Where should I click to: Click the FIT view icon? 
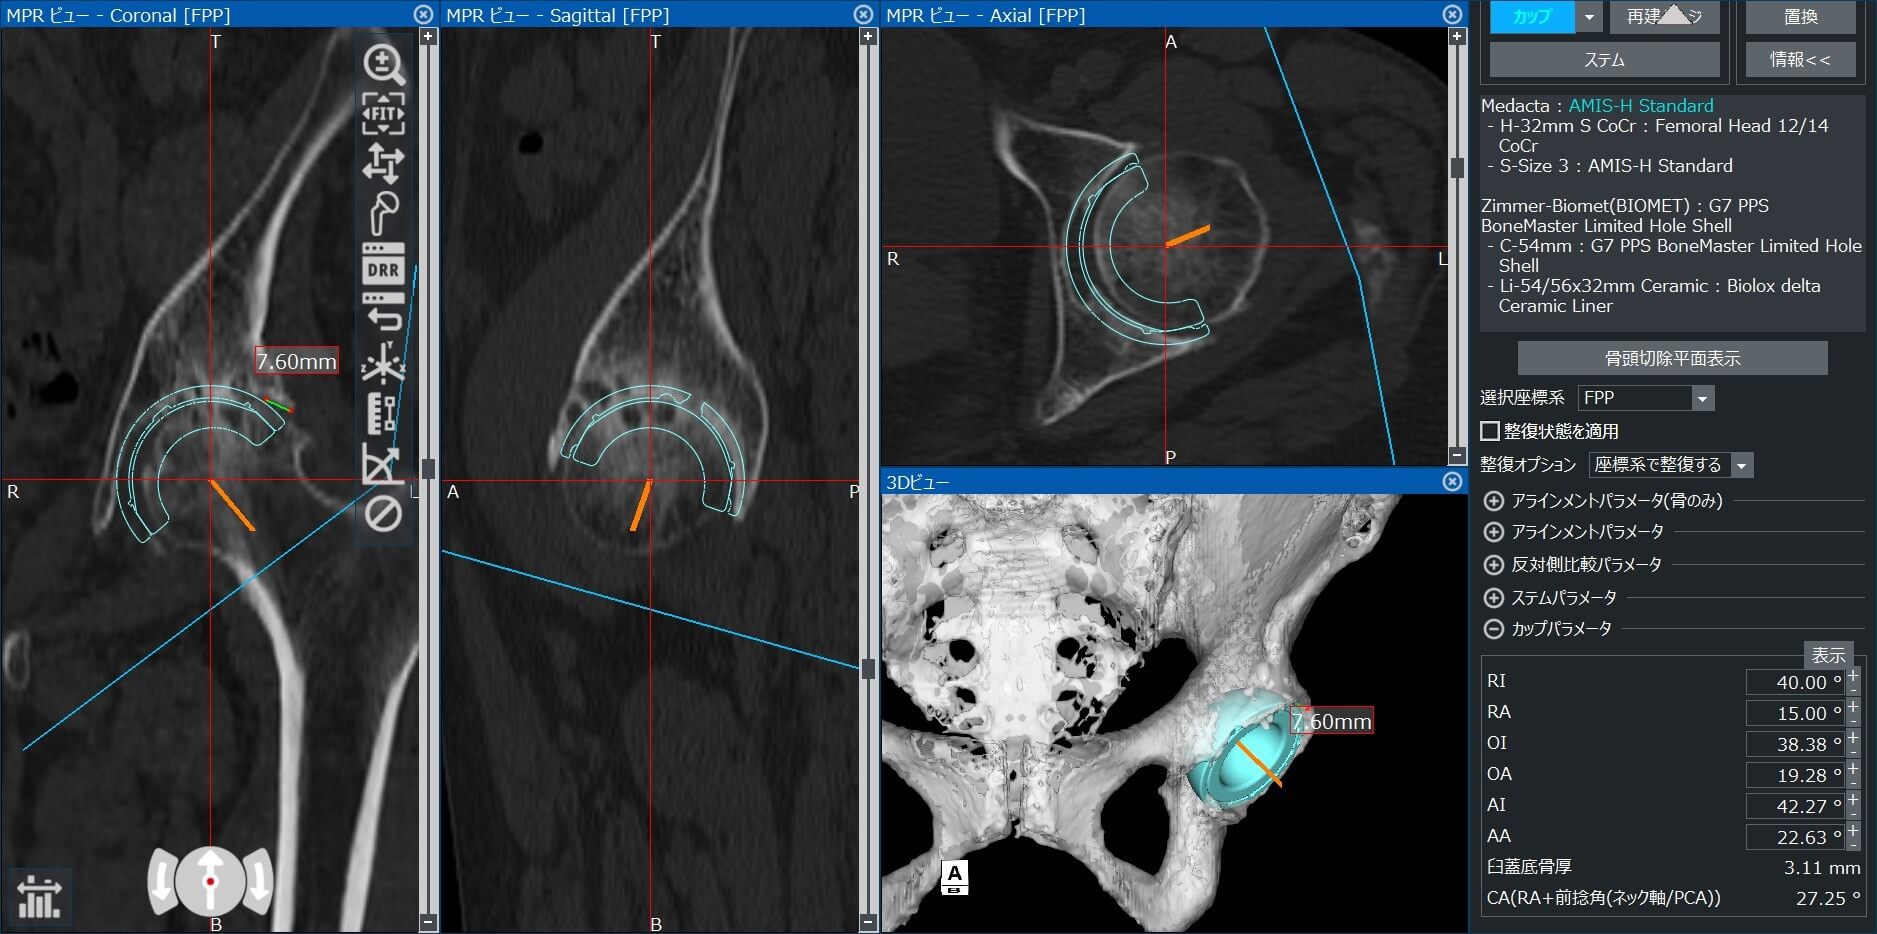coord(384,113)
